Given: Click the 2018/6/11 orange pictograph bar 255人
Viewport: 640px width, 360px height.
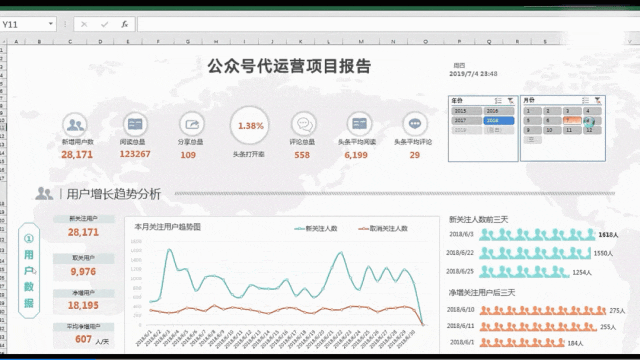Looking at the screenshot, I should click(x=538, y=327).
